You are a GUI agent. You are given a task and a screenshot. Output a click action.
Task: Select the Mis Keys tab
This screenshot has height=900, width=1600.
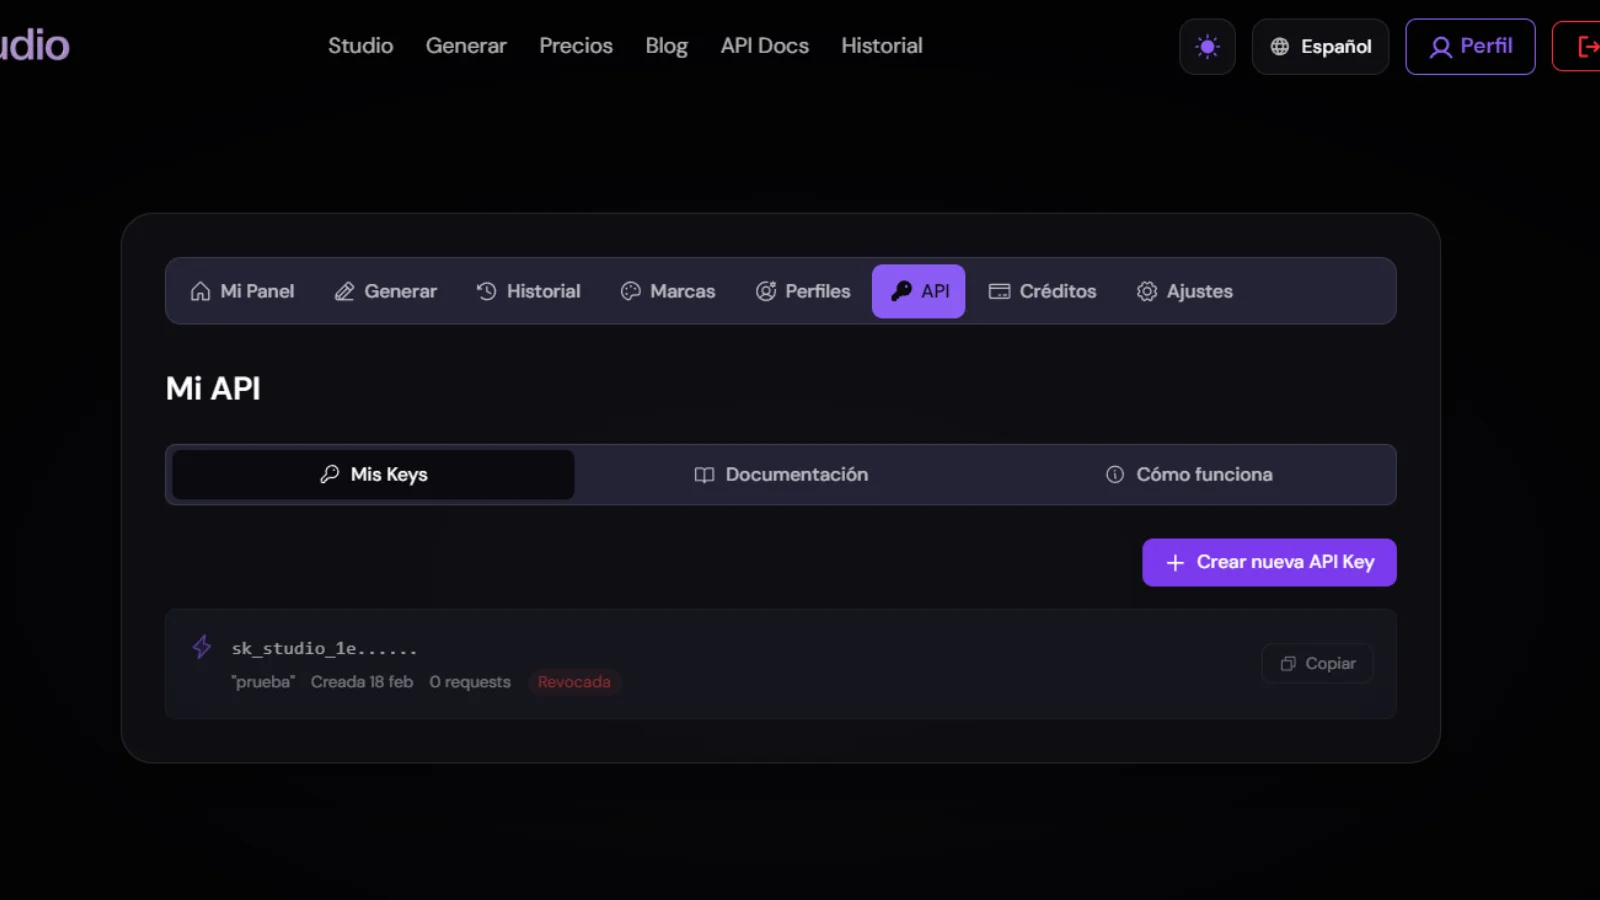click(371, 474)
